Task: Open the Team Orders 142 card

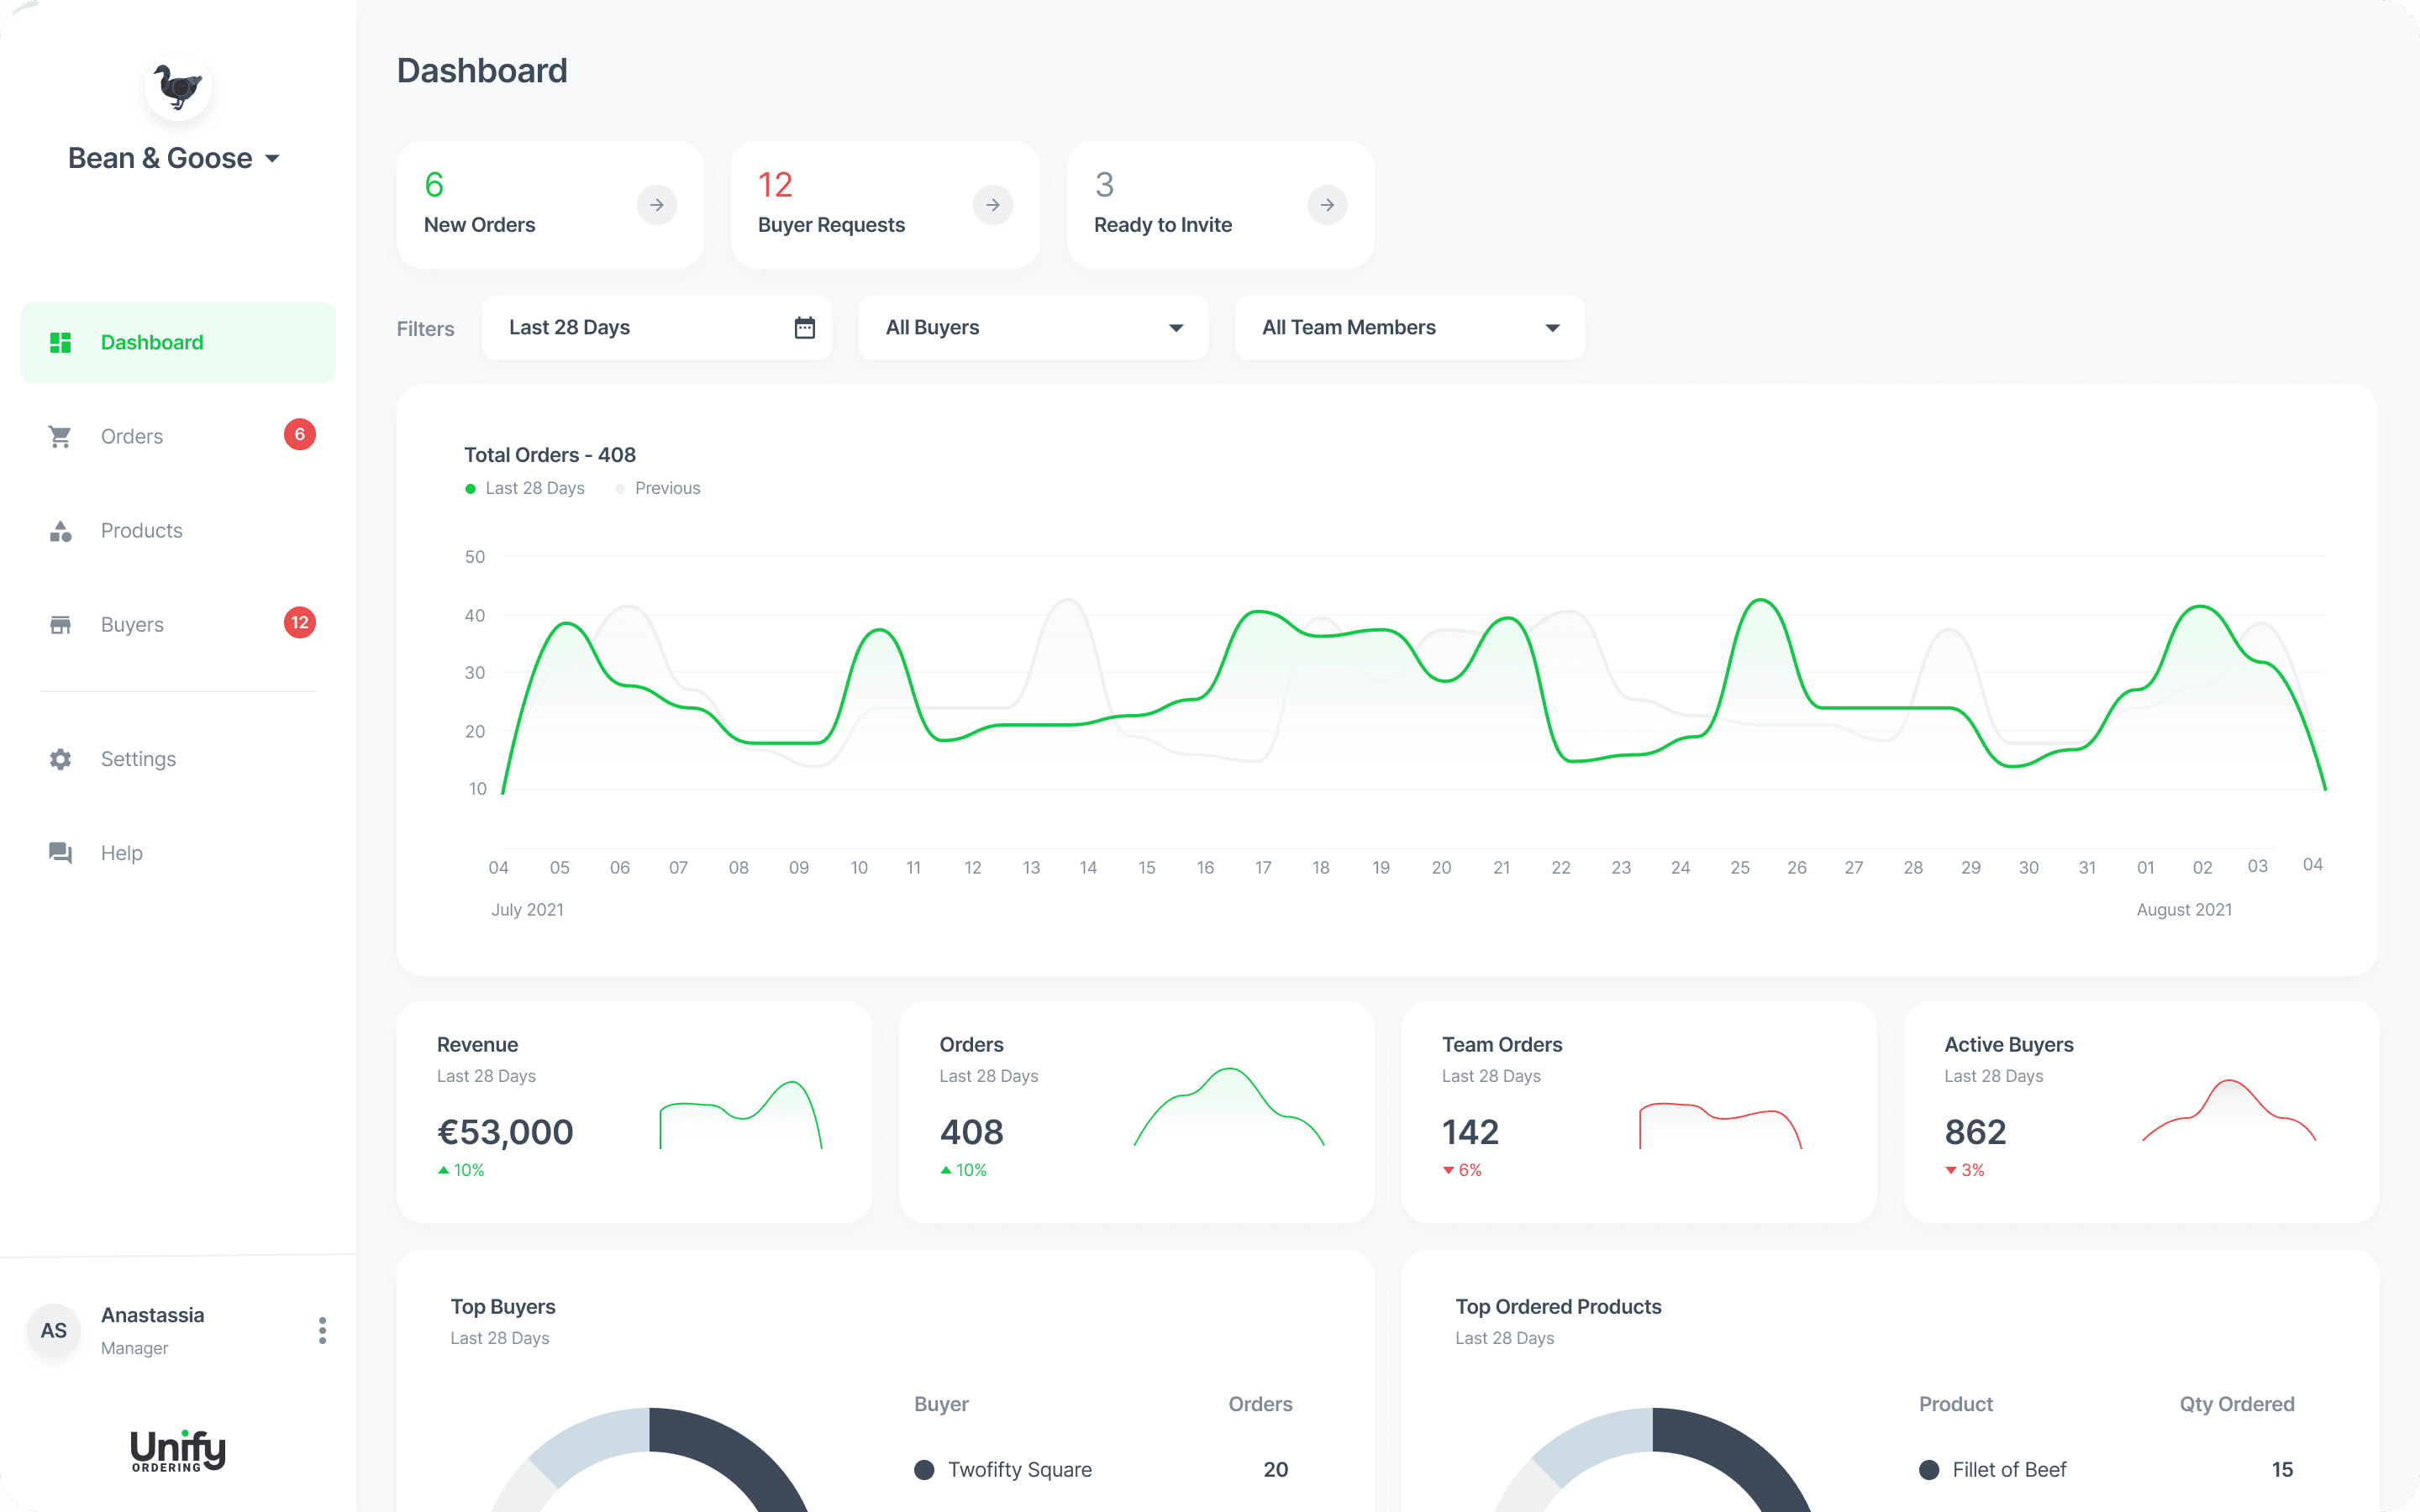Action: [1639, 1112]
